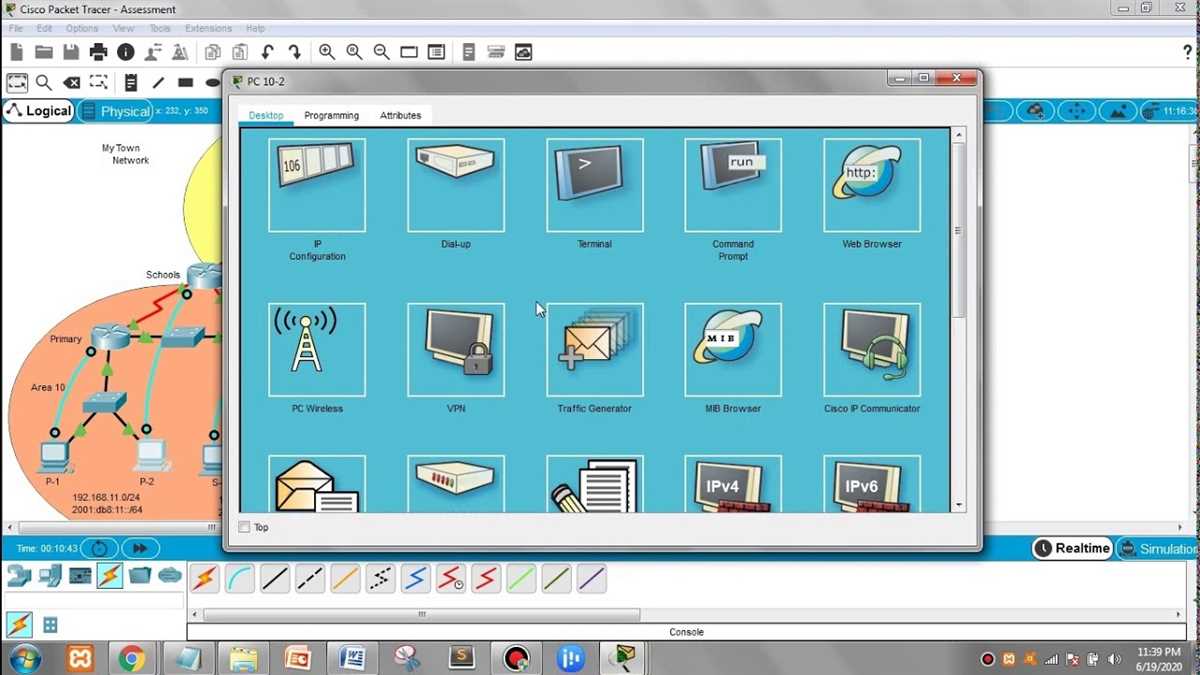
Task: Select the End Devices category
Action: pos(50,575)
